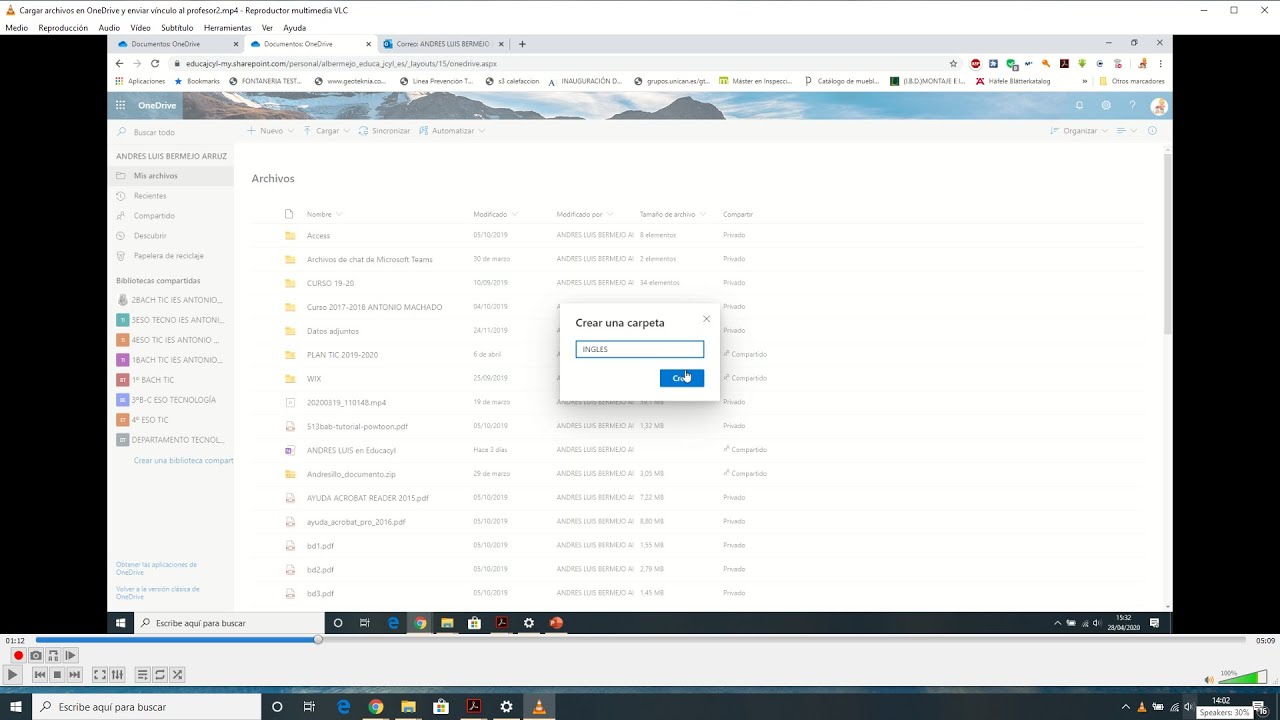Screen dimensions: 1280x720
Task: Skip to next media in VLC
Action: pos(74,675)
